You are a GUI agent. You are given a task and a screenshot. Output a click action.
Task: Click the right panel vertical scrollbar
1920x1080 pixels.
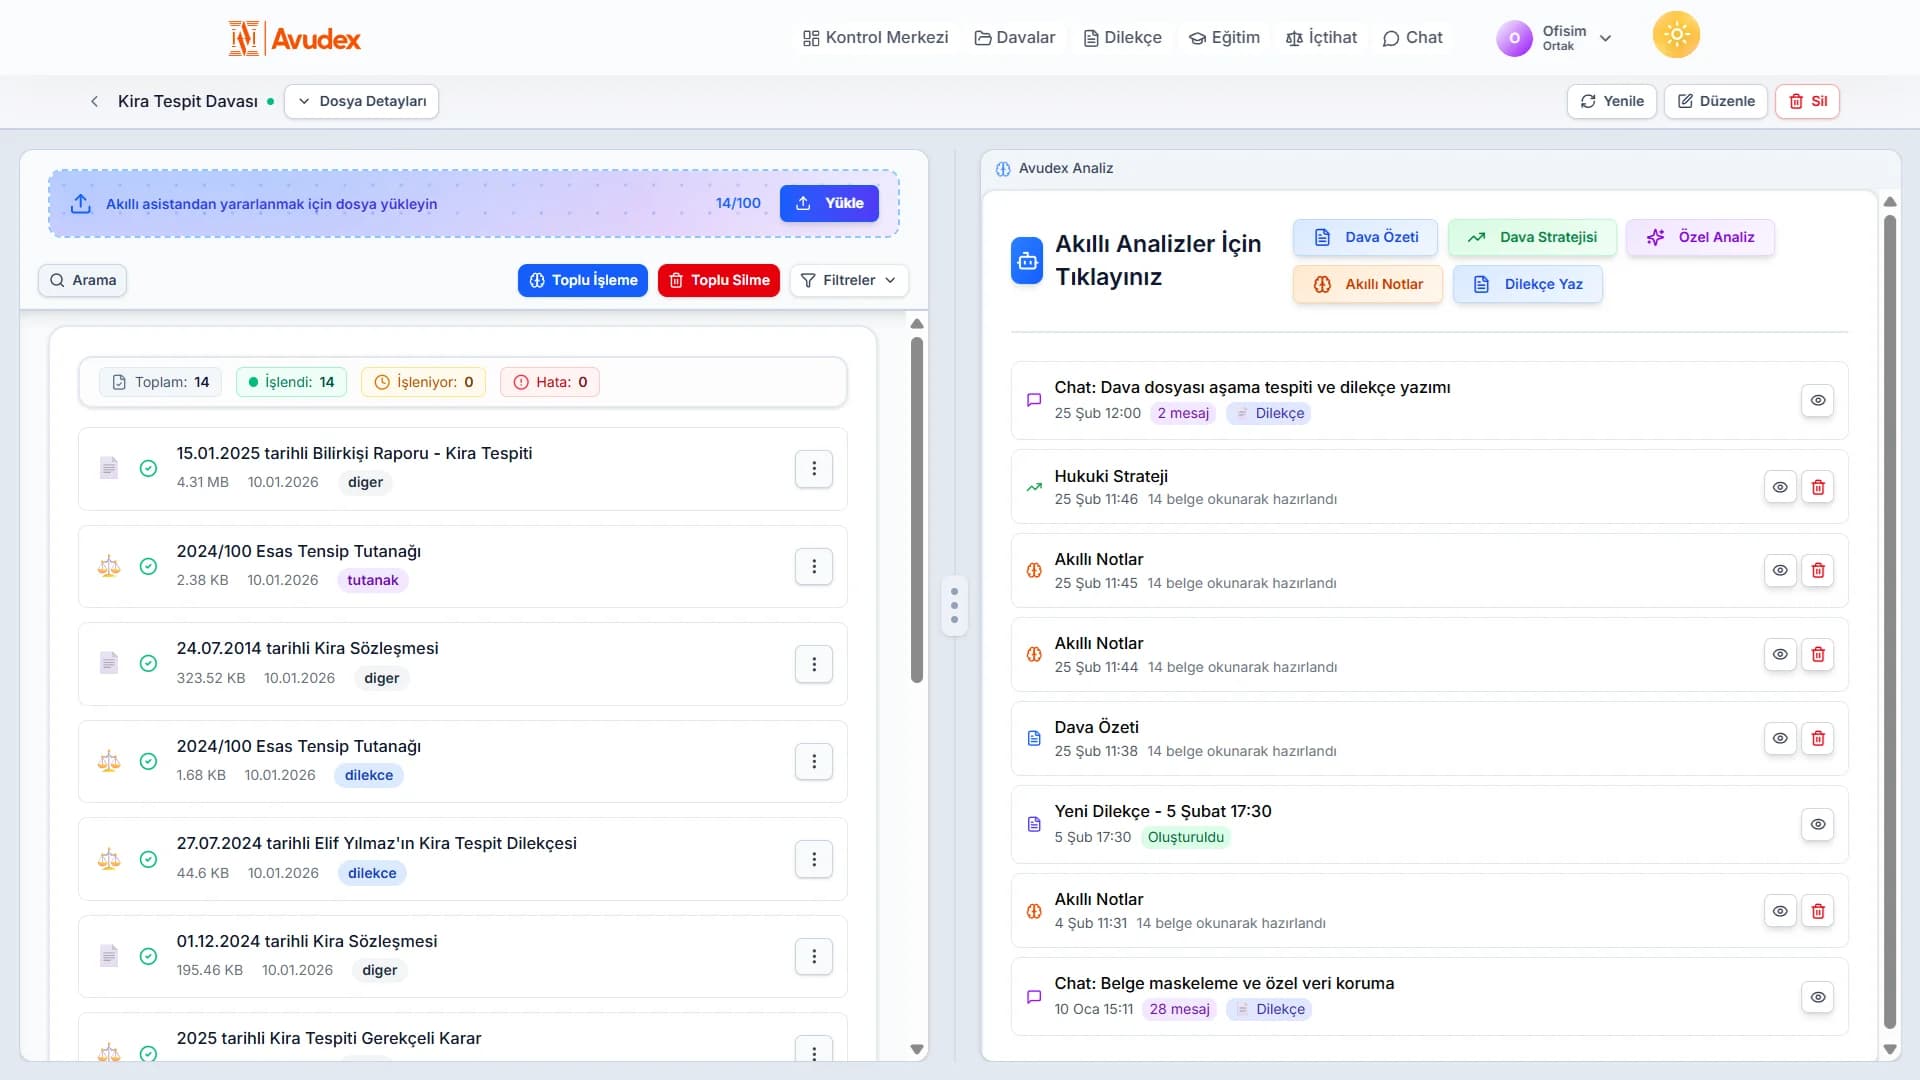(x=1889, y=620)
